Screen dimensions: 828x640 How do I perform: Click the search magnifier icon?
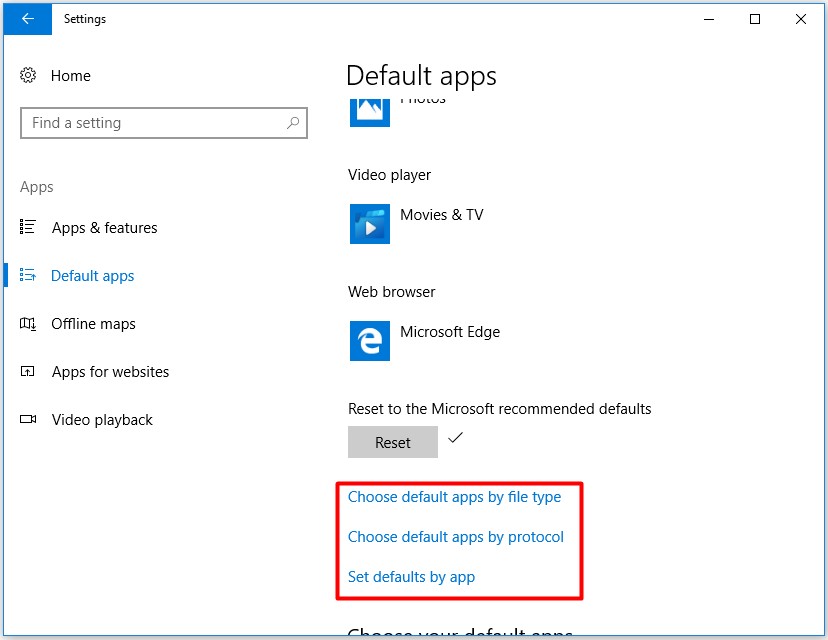point(293,123)
